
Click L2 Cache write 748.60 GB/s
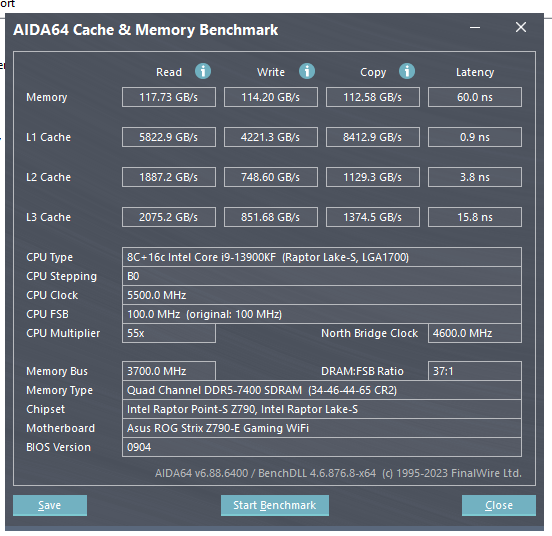tap(271, 177)
